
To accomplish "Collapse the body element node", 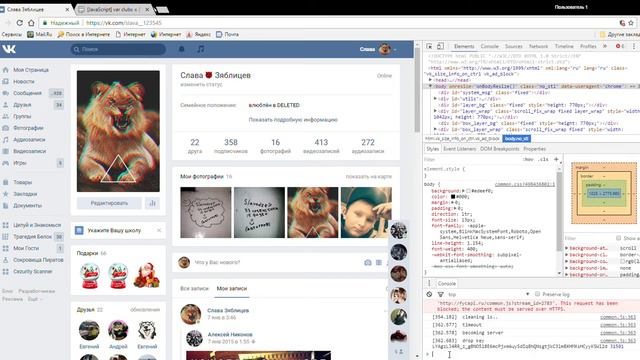I will click(430, 86).
